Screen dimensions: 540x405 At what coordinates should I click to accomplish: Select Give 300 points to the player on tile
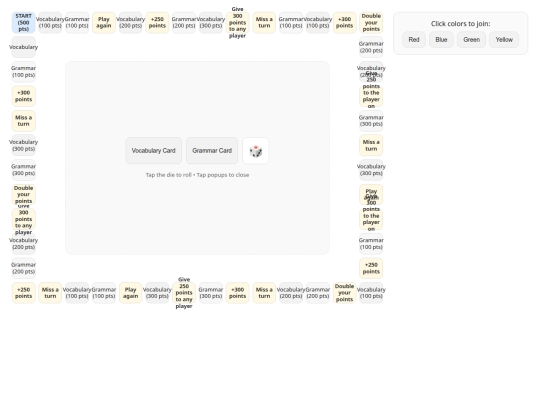371,219
